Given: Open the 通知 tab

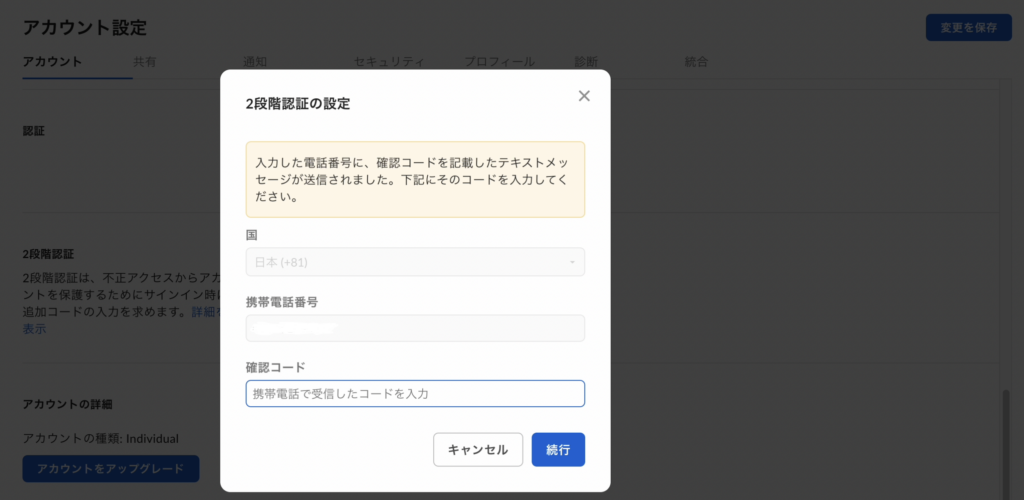Looking at the screenshot, I should click(255, 62).
